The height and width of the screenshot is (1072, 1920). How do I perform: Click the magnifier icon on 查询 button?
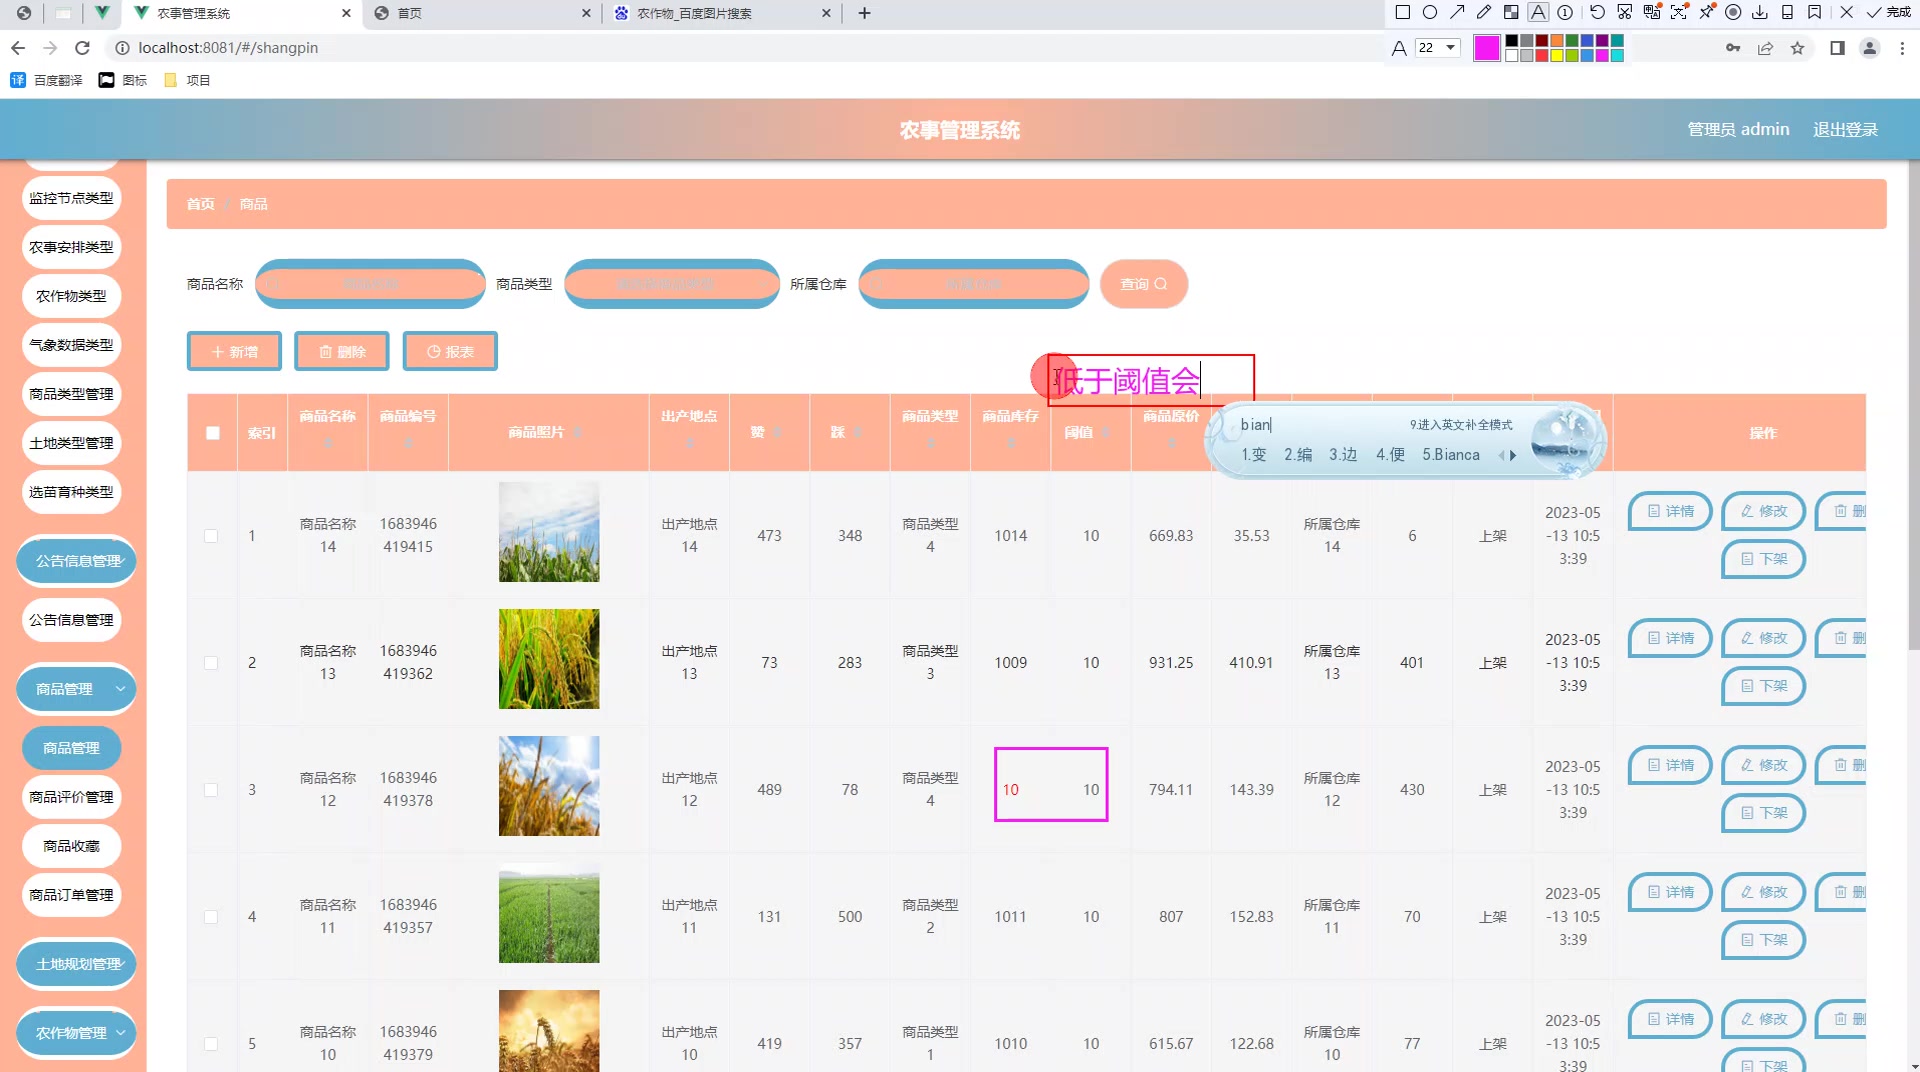[1160, 283]
